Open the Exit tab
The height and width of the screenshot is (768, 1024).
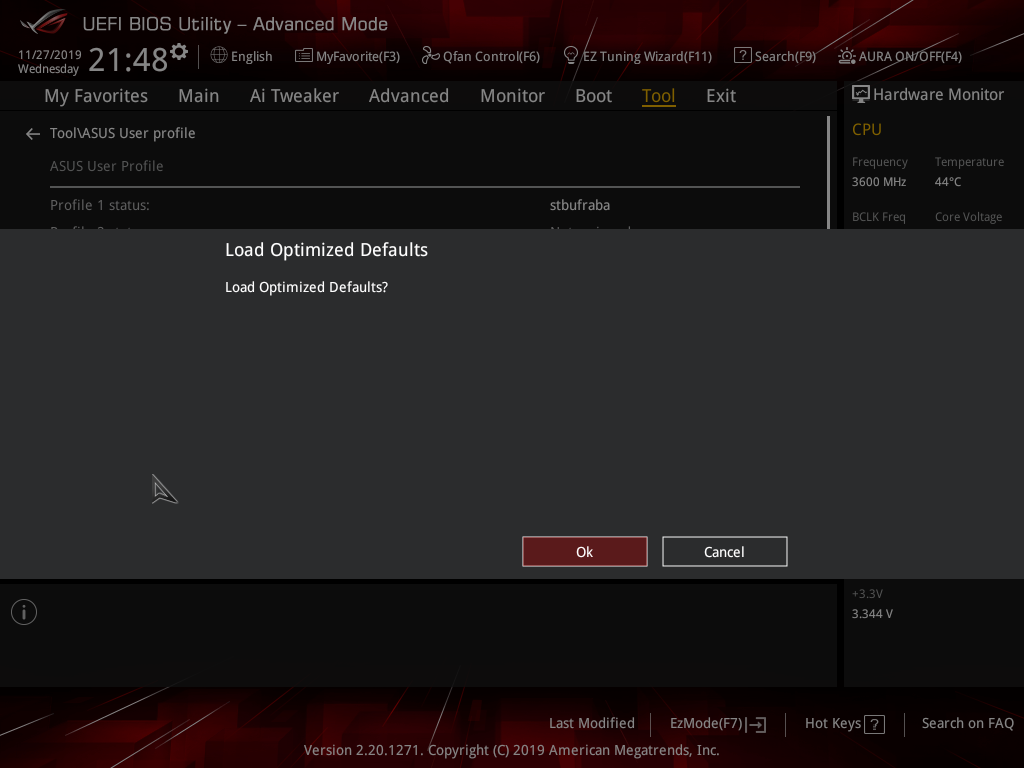click(721, 96)
